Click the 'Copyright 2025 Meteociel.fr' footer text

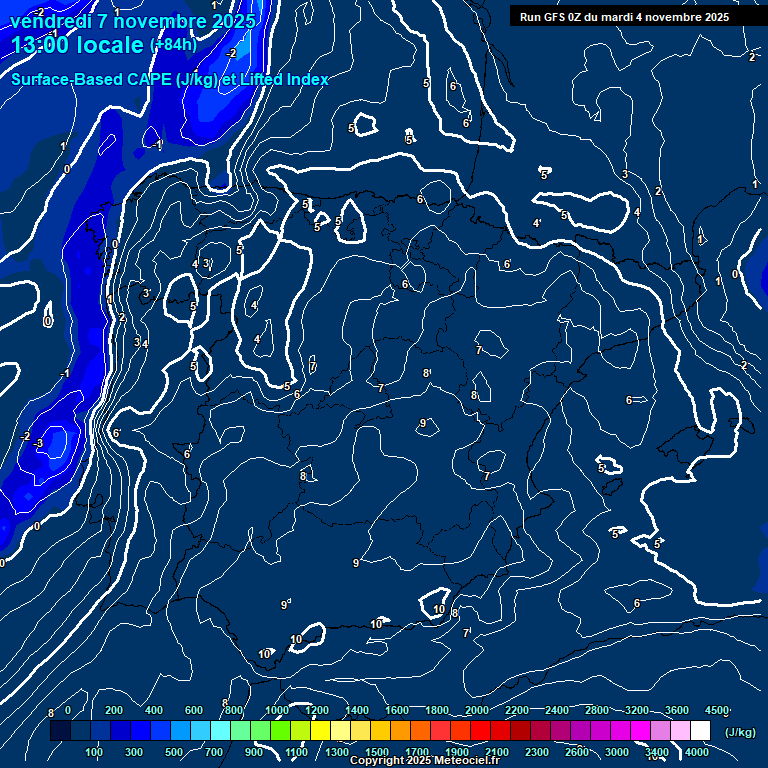(425, 761)
